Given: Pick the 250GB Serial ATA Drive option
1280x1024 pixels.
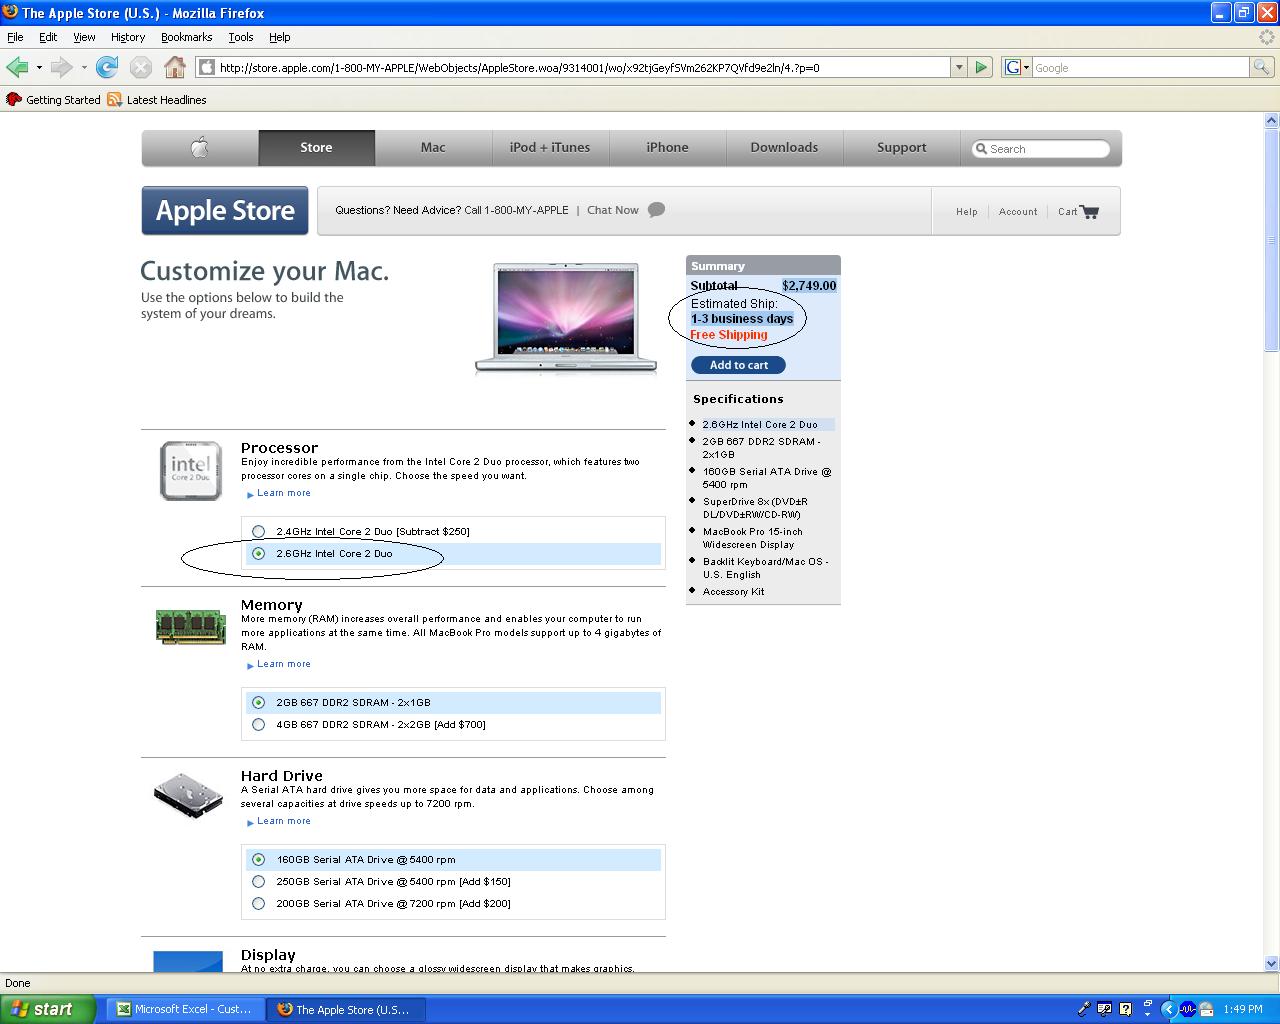Looking at the screenshot, I should [259, 881].
